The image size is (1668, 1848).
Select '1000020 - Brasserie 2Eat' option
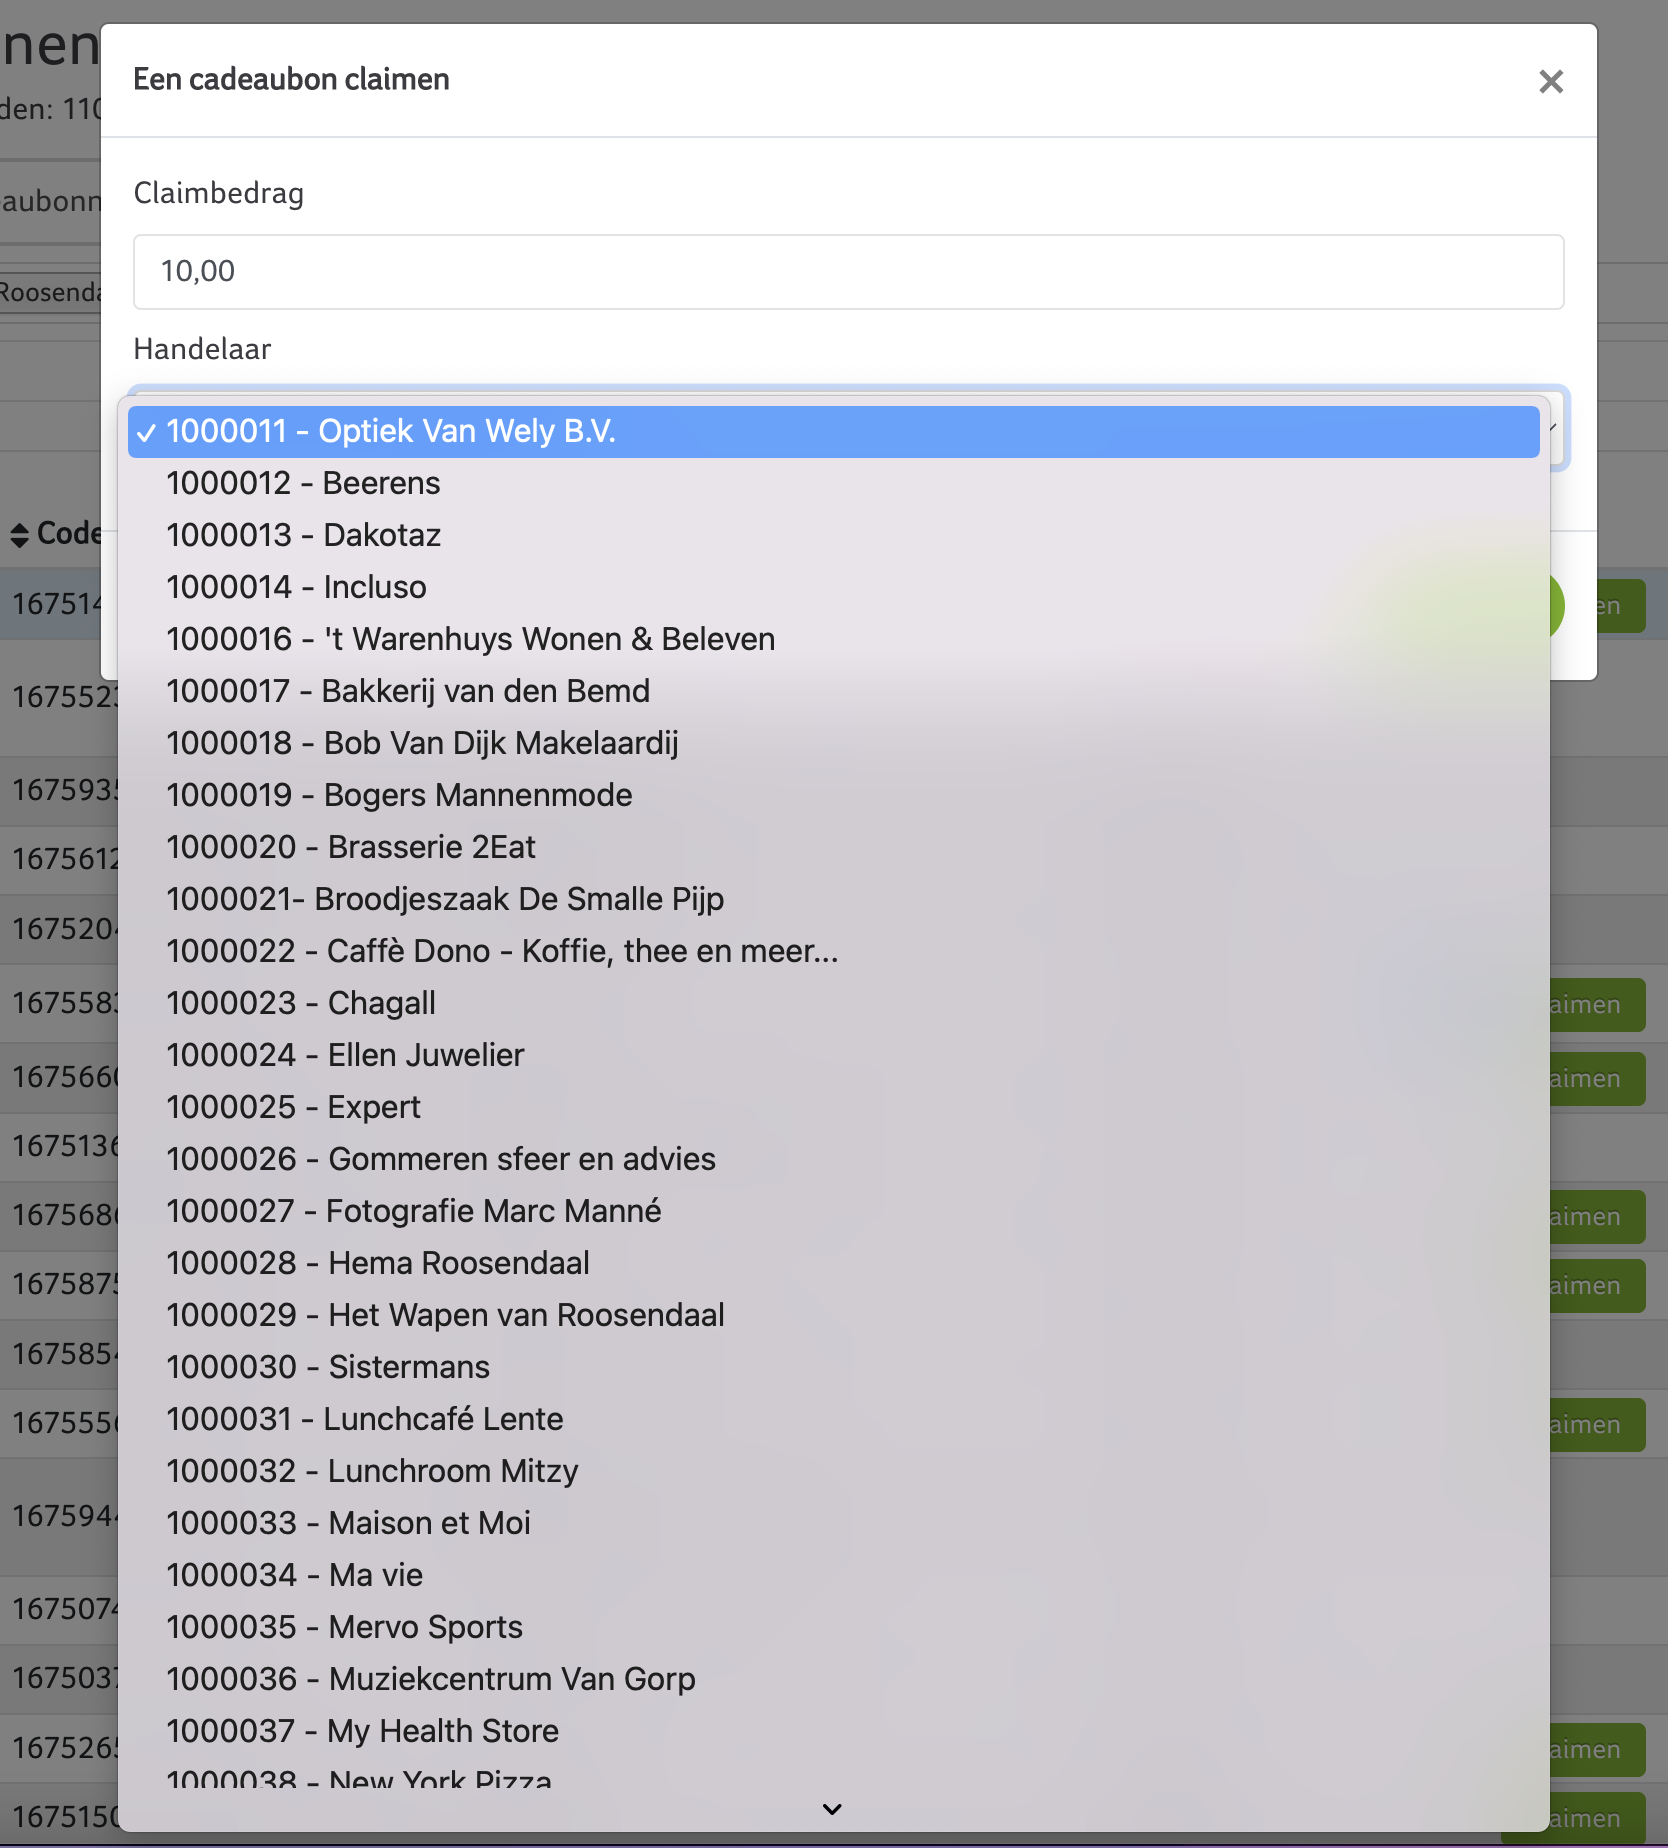click(x=833, y=847)
